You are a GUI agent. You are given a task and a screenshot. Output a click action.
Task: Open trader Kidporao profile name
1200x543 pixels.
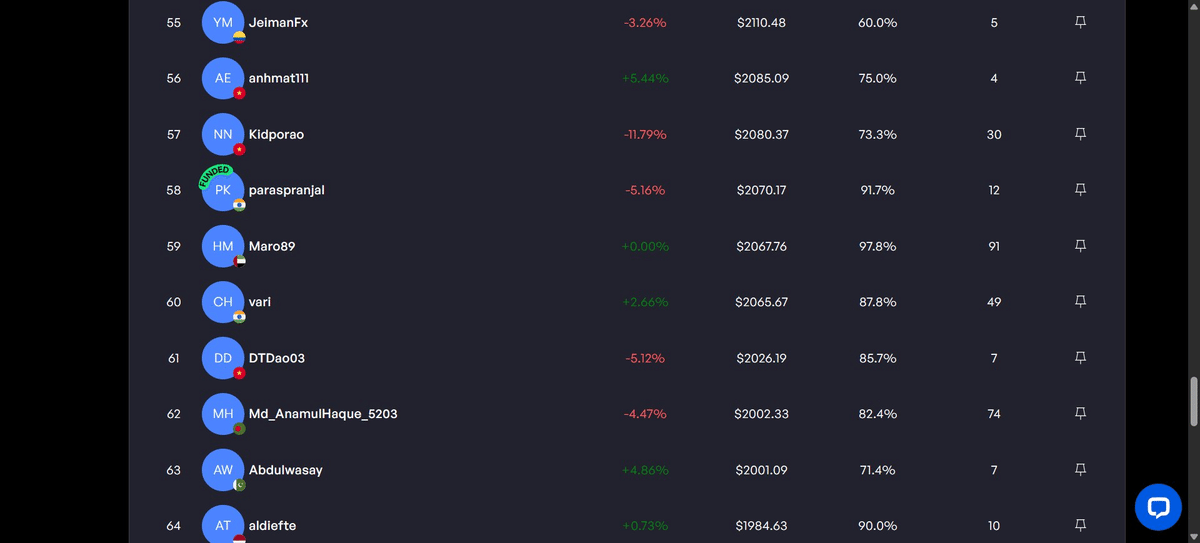point(276,134)
